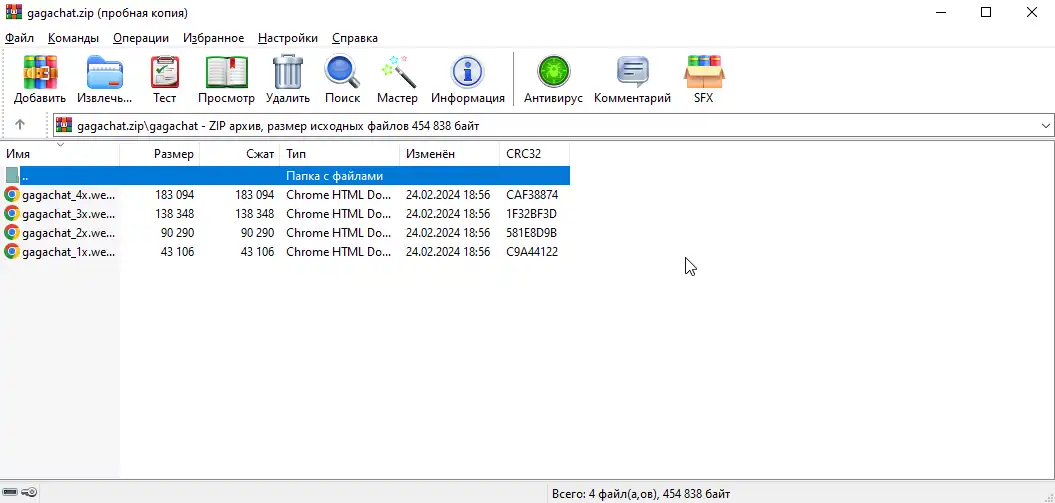Create SFX self-extracting archive icon
The width and height of the screenshot is (1055, 503).
(703, 73)
